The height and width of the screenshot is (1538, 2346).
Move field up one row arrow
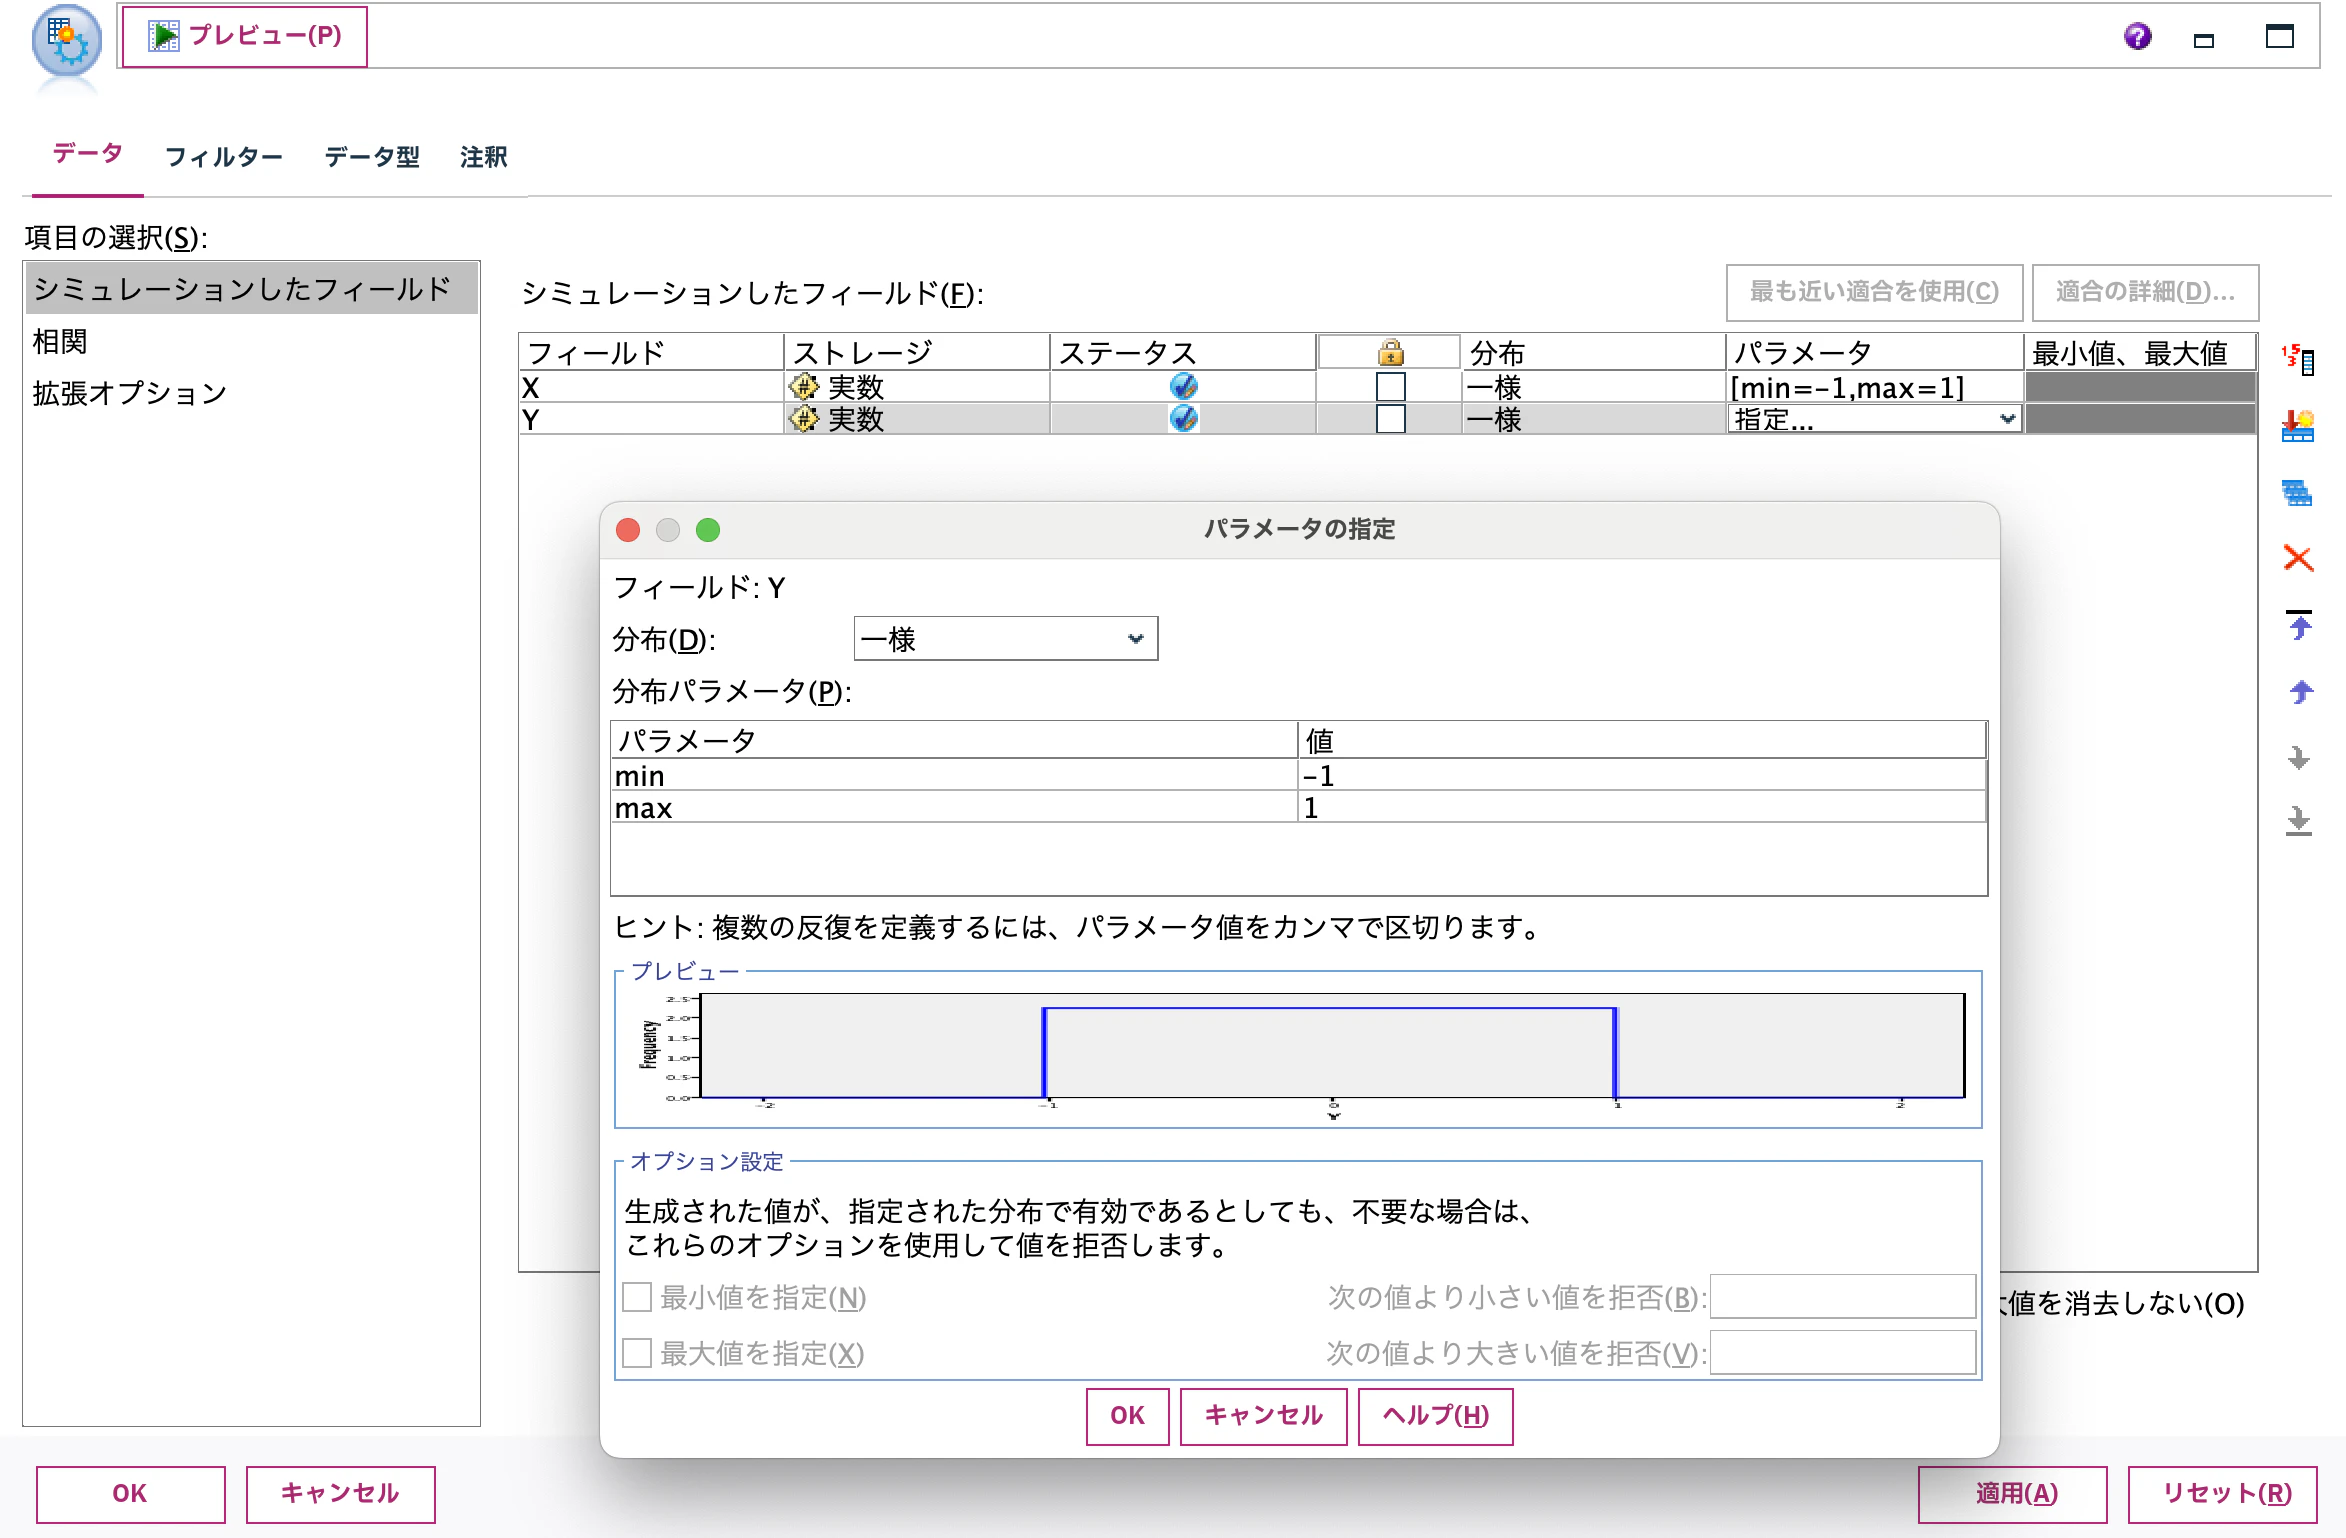2300,692
